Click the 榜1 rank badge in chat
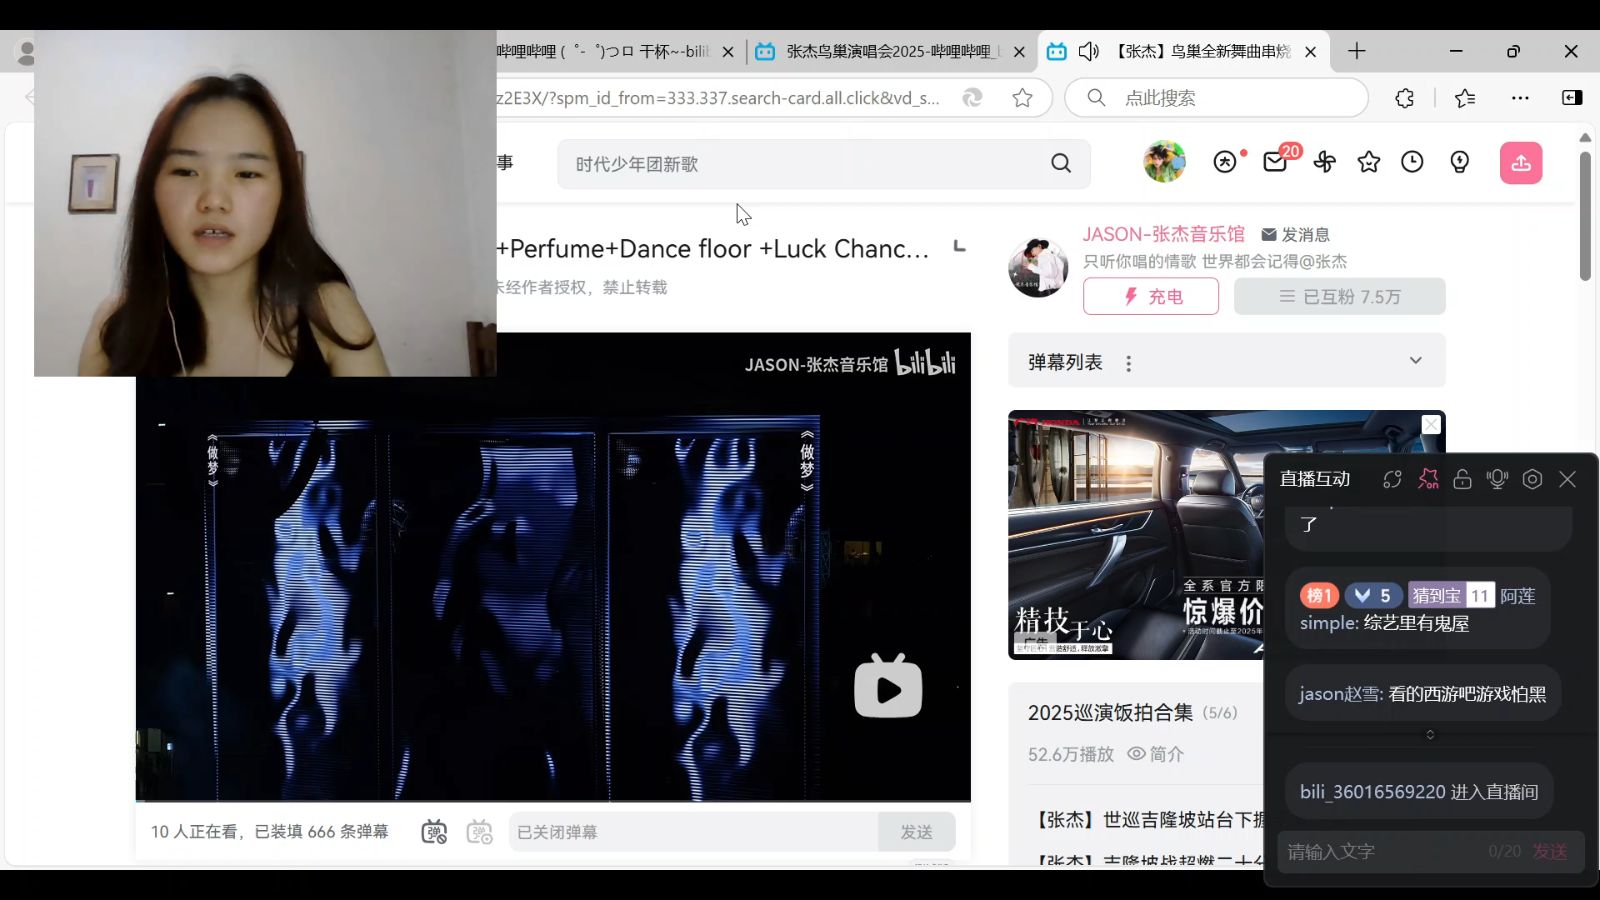The width and height of the screenshot is (1600, 900). coord(1319,596)
